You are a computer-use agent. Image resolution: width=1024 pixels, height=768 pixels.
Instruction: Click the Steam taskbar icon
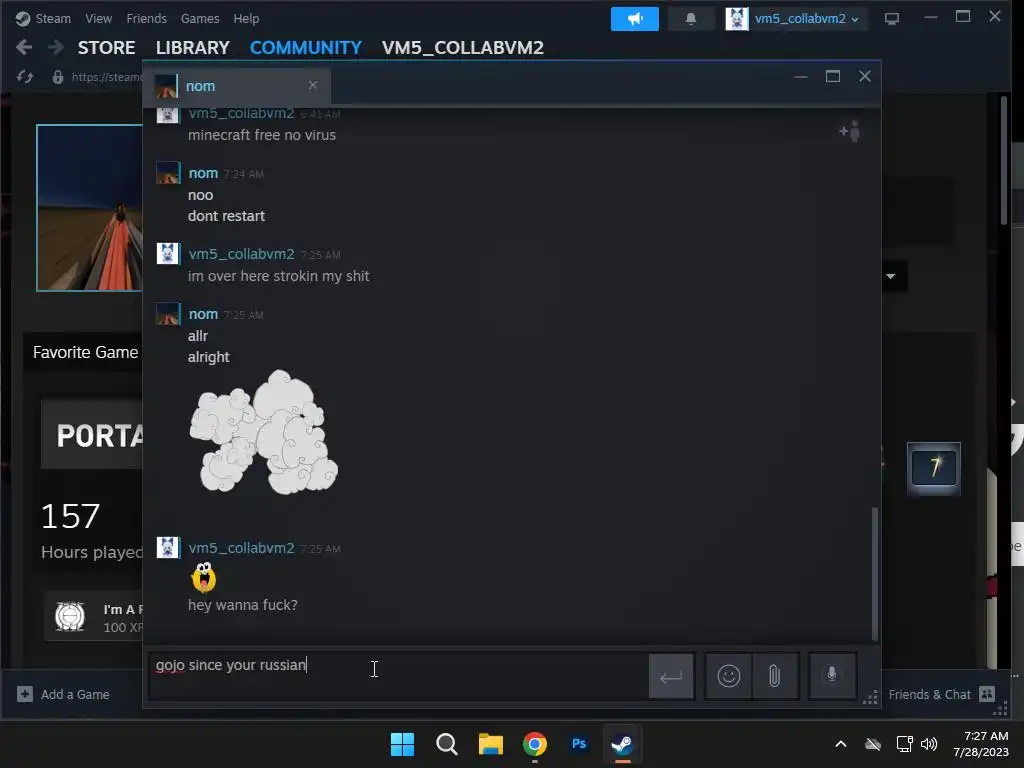tap(622, 744)
